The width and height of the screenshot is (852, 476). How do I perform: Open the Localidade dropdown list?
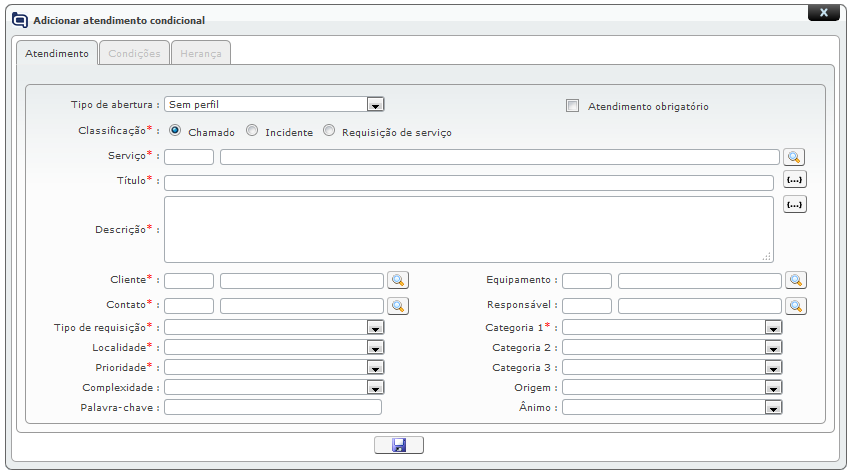[x=375, y=347]
